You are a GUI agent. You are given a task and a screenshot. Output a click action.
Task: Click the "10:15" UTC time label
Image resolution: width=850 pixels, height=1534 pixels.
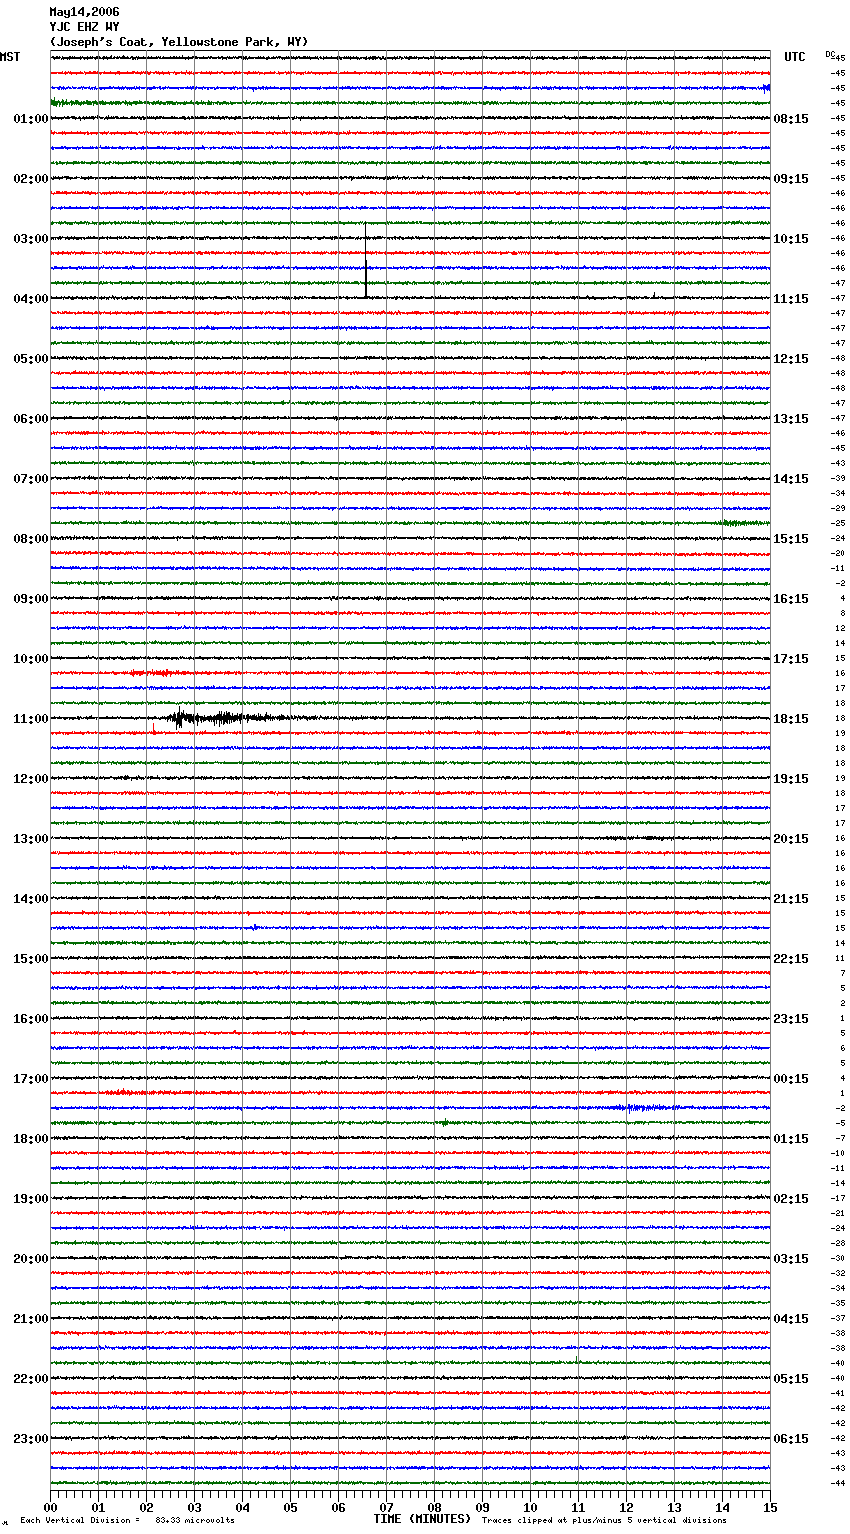click(x=791, y=239)
